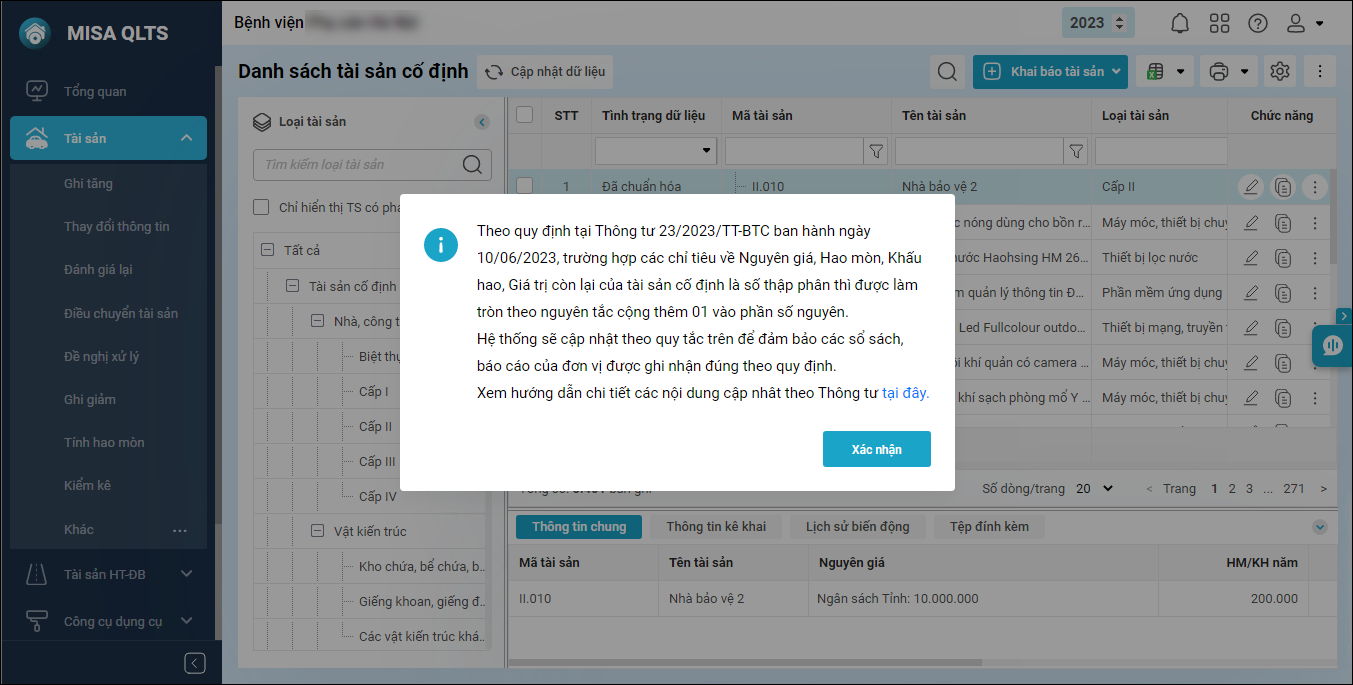Open Ghi tăng menu item
This screenshot has width=1353, height=685.
click(x=88, y=183)
